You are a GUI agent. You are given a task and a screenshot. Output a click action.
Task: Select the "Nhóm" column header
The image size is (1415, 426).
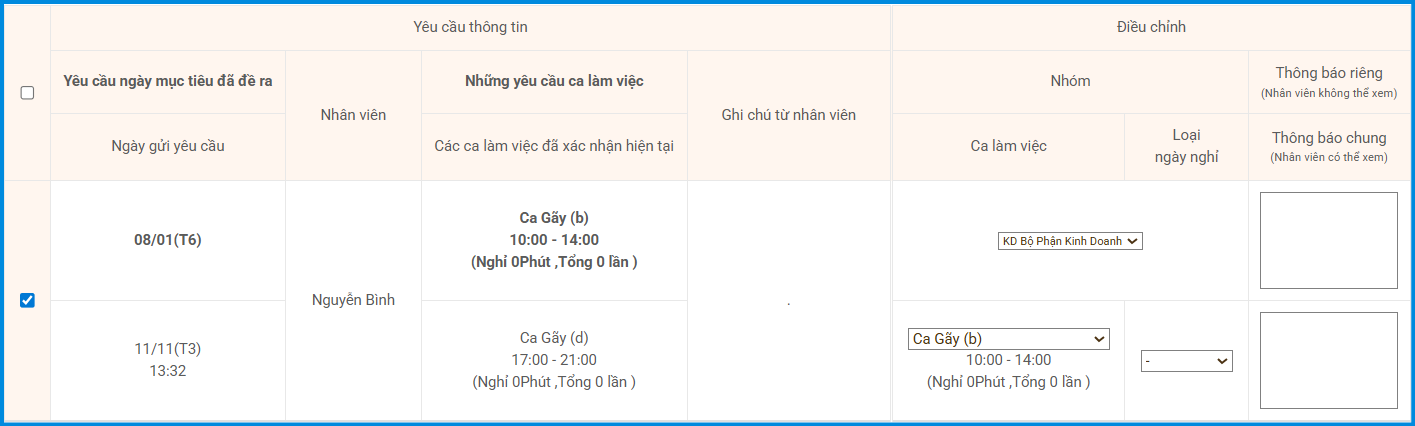[1070, 81]
